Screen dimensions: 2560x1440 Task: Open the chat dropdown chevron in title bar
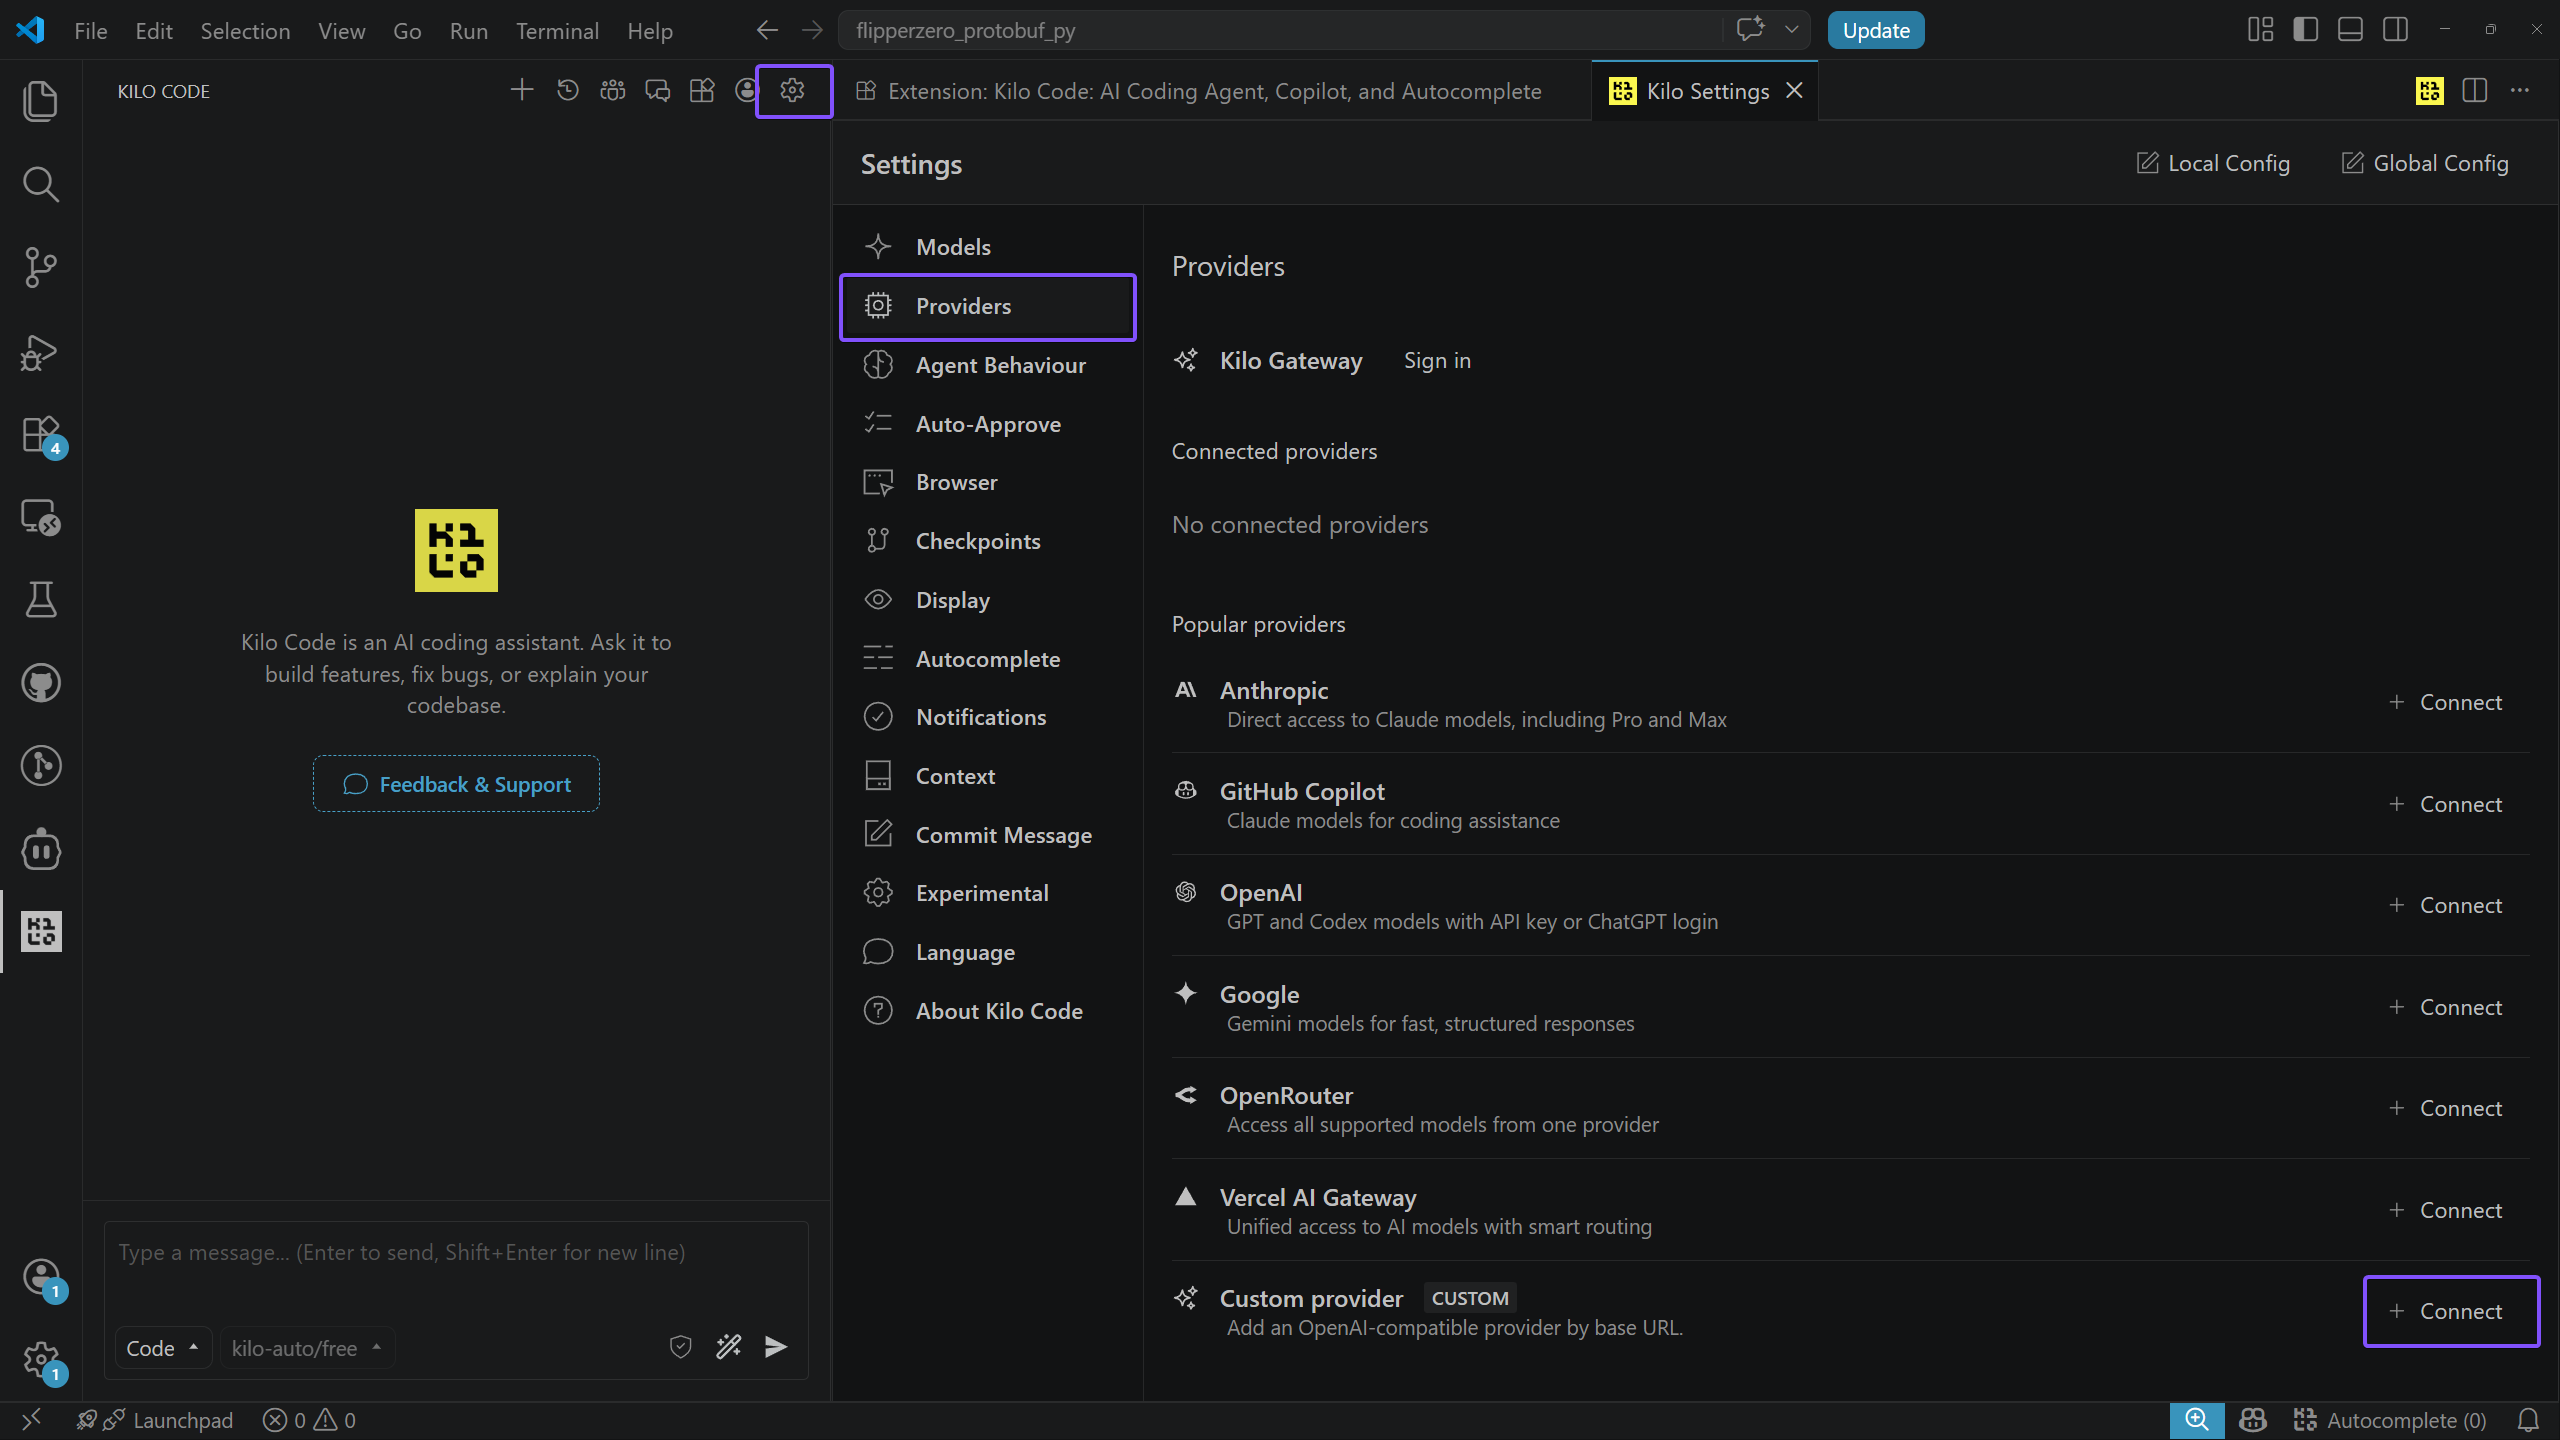point(1792,30)
